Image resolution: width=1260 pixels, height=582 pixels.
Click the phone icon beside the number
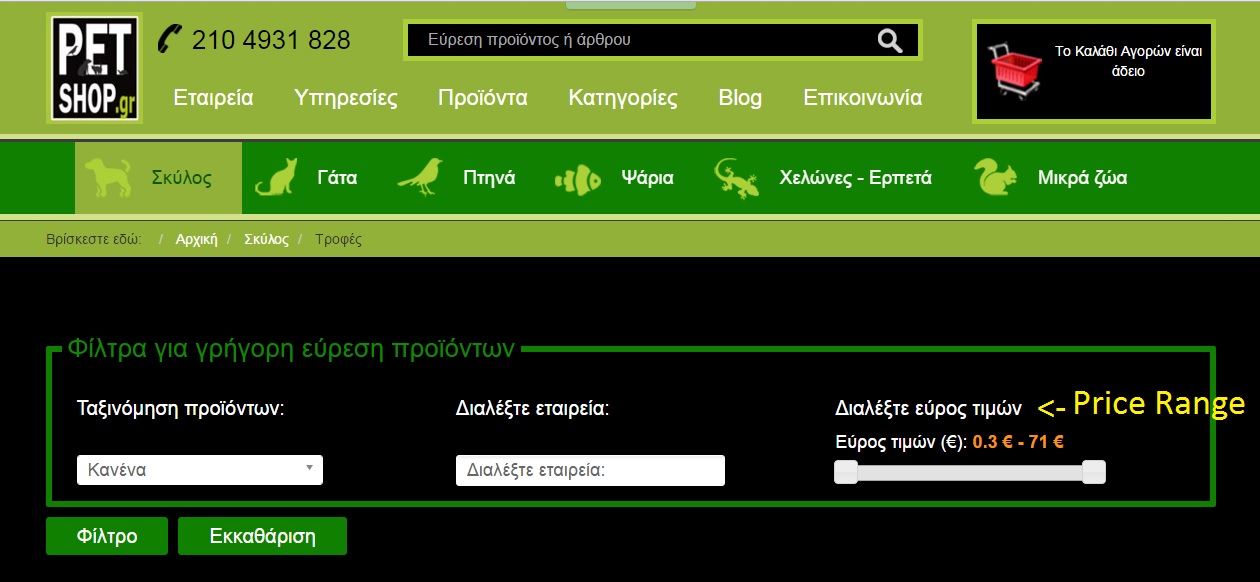click(x=170, y=39)
